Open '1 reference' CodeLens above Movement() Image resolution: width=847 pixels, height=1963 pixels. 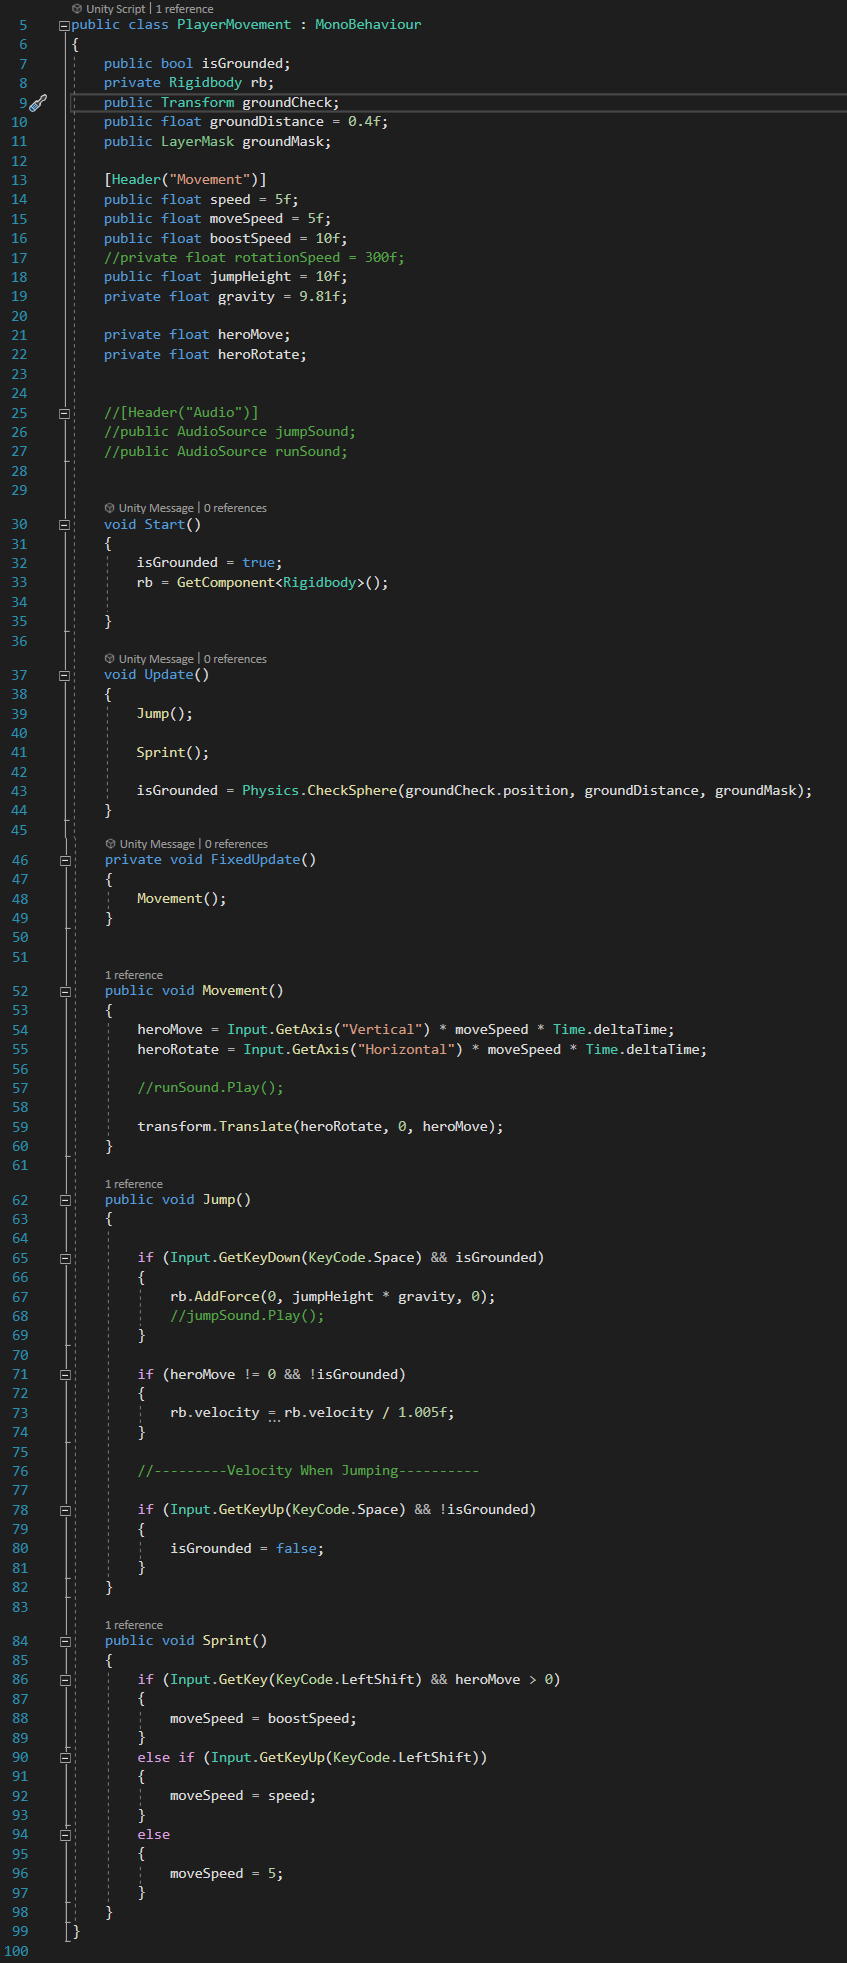point(134,975)
